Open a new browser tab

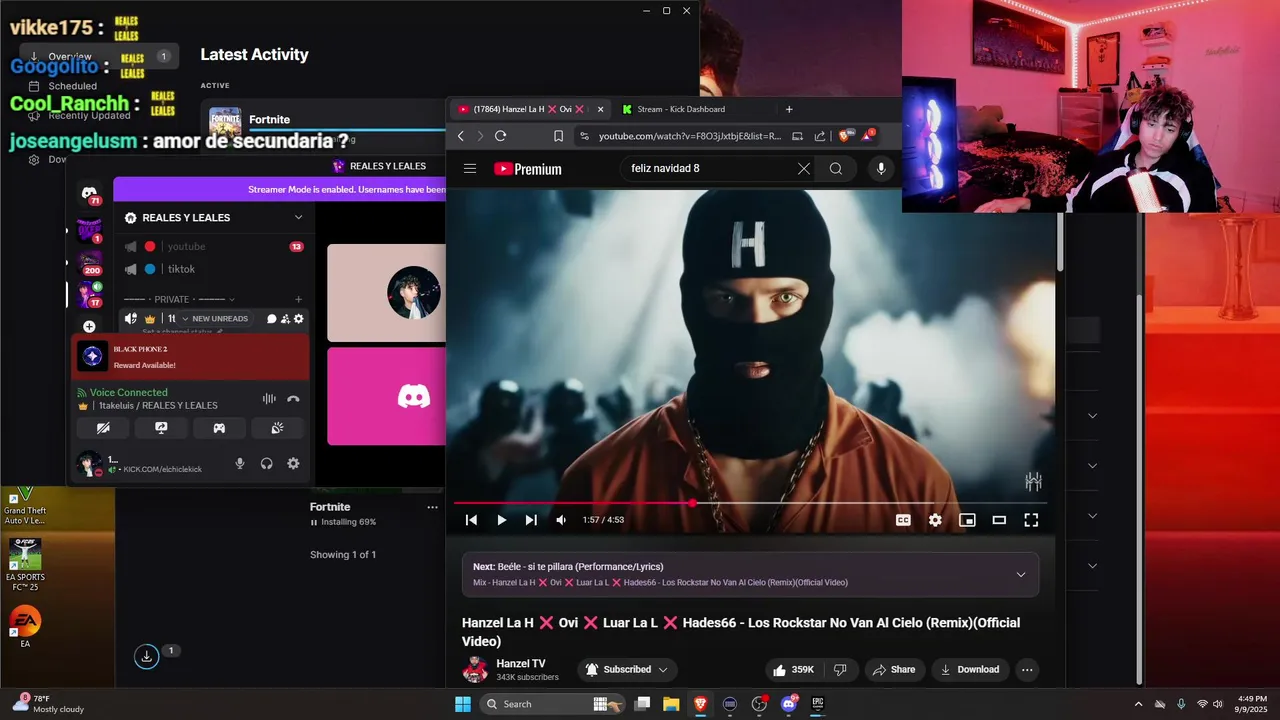pyautogui.click(x=789, y=109)
